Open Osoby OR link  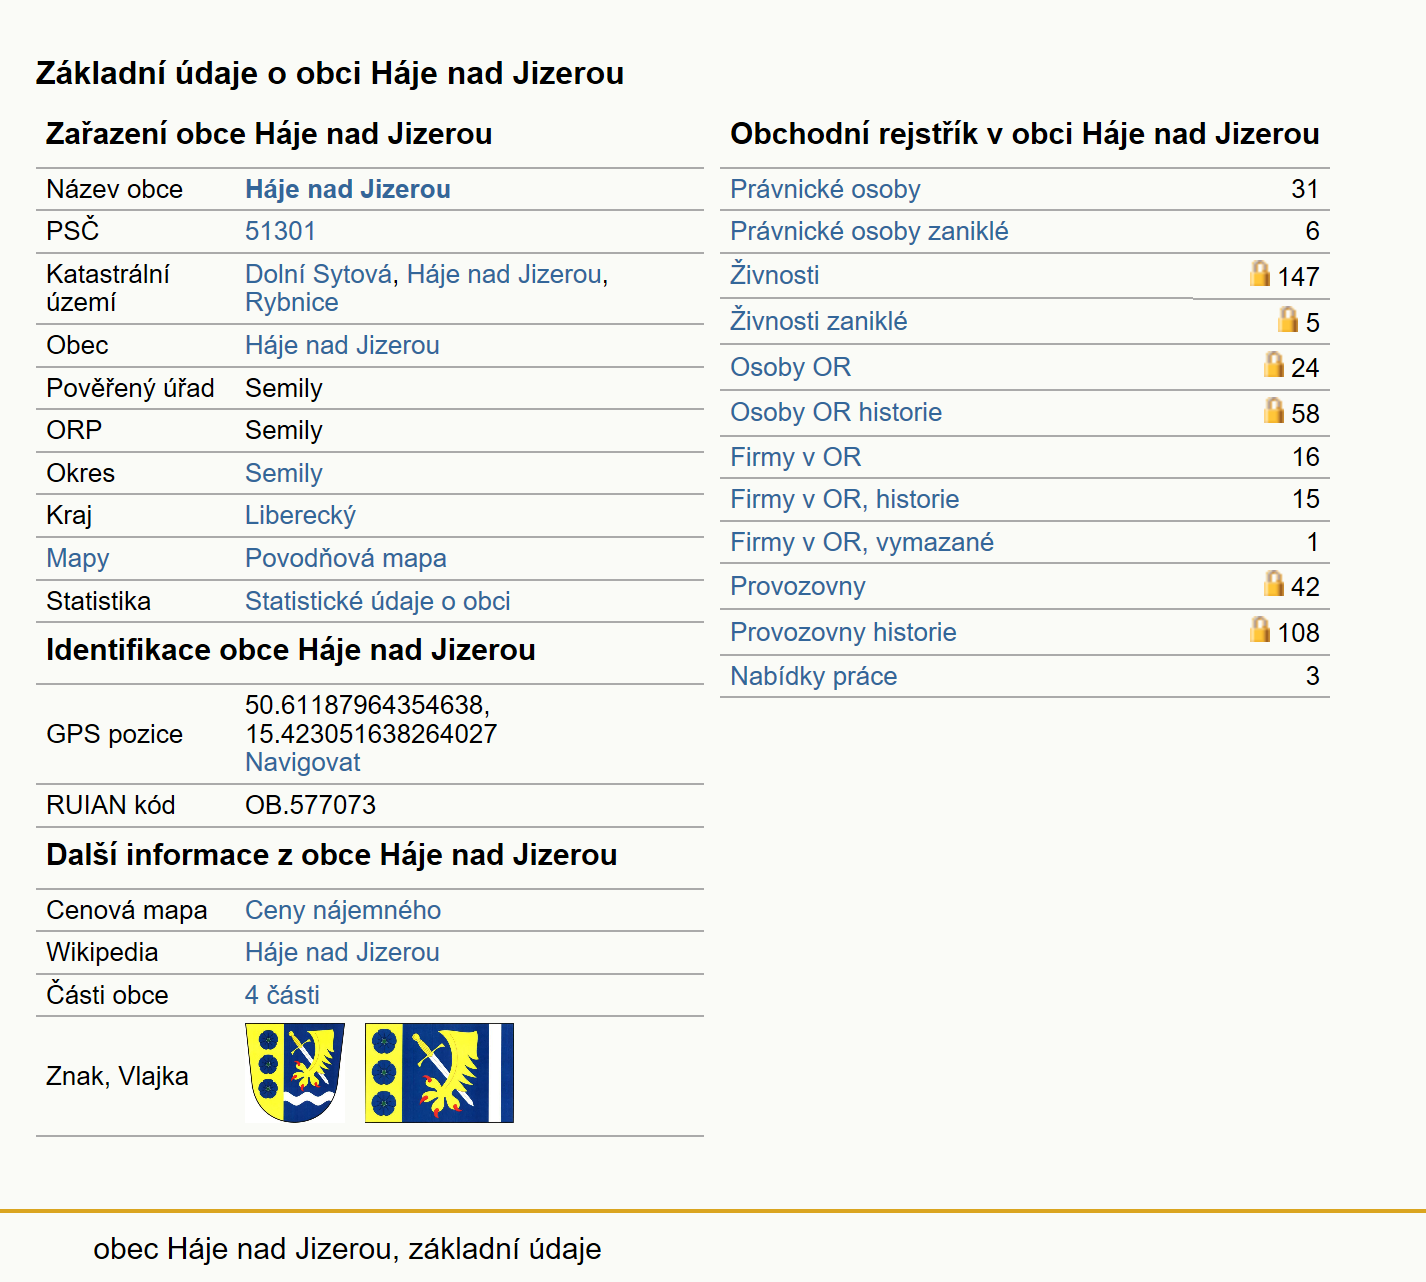pyautogui.click(x=790, y=367)
